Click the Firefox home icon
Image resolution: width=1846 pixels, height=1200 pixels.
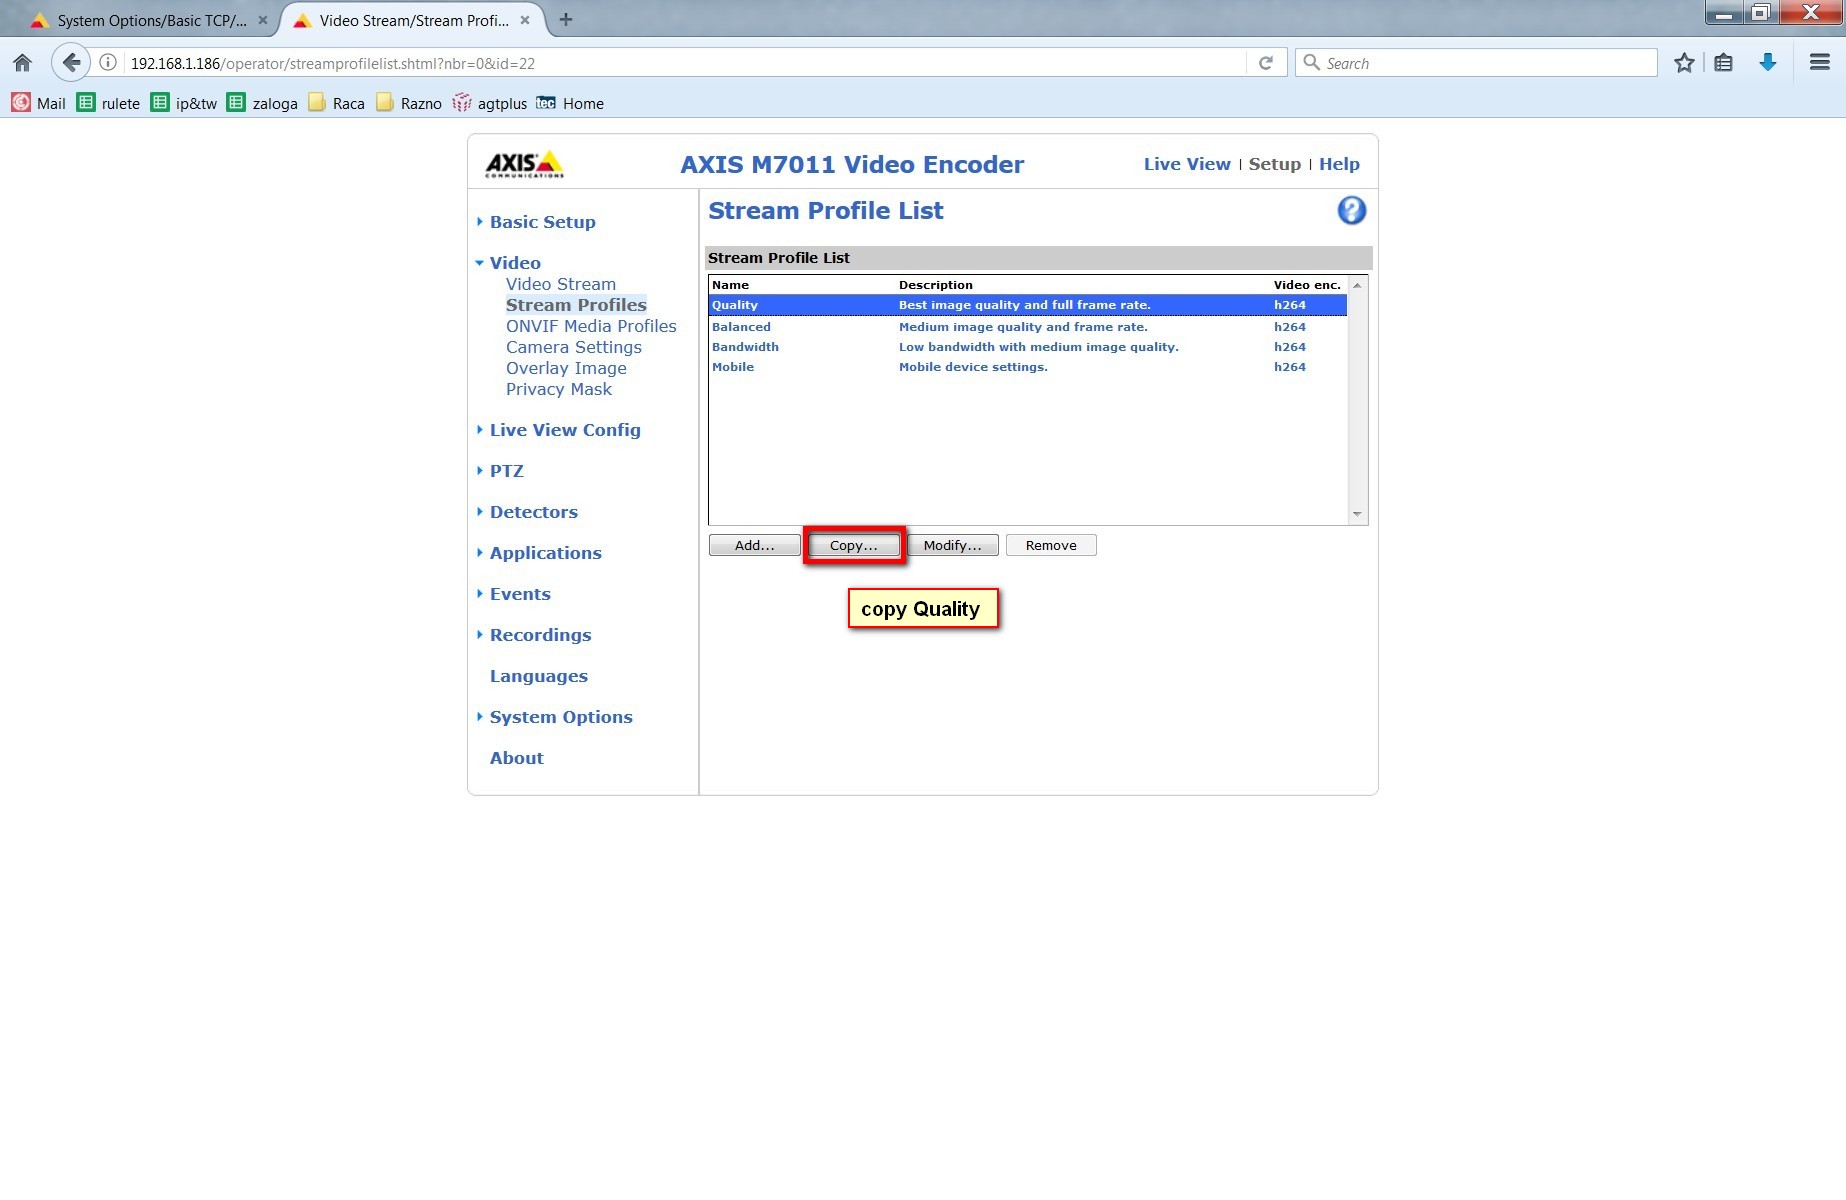coord(23,63)
